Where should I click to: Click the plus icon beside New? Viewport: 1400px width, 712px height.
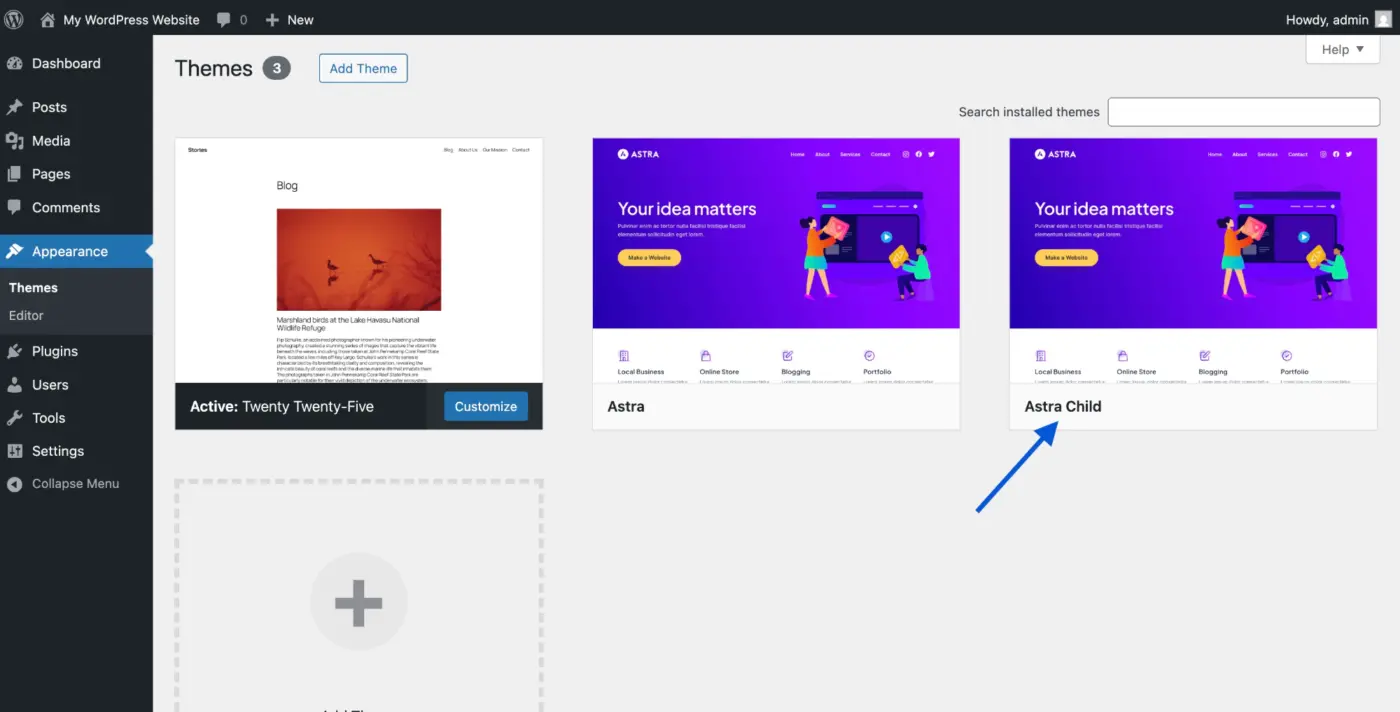[272, 19]
